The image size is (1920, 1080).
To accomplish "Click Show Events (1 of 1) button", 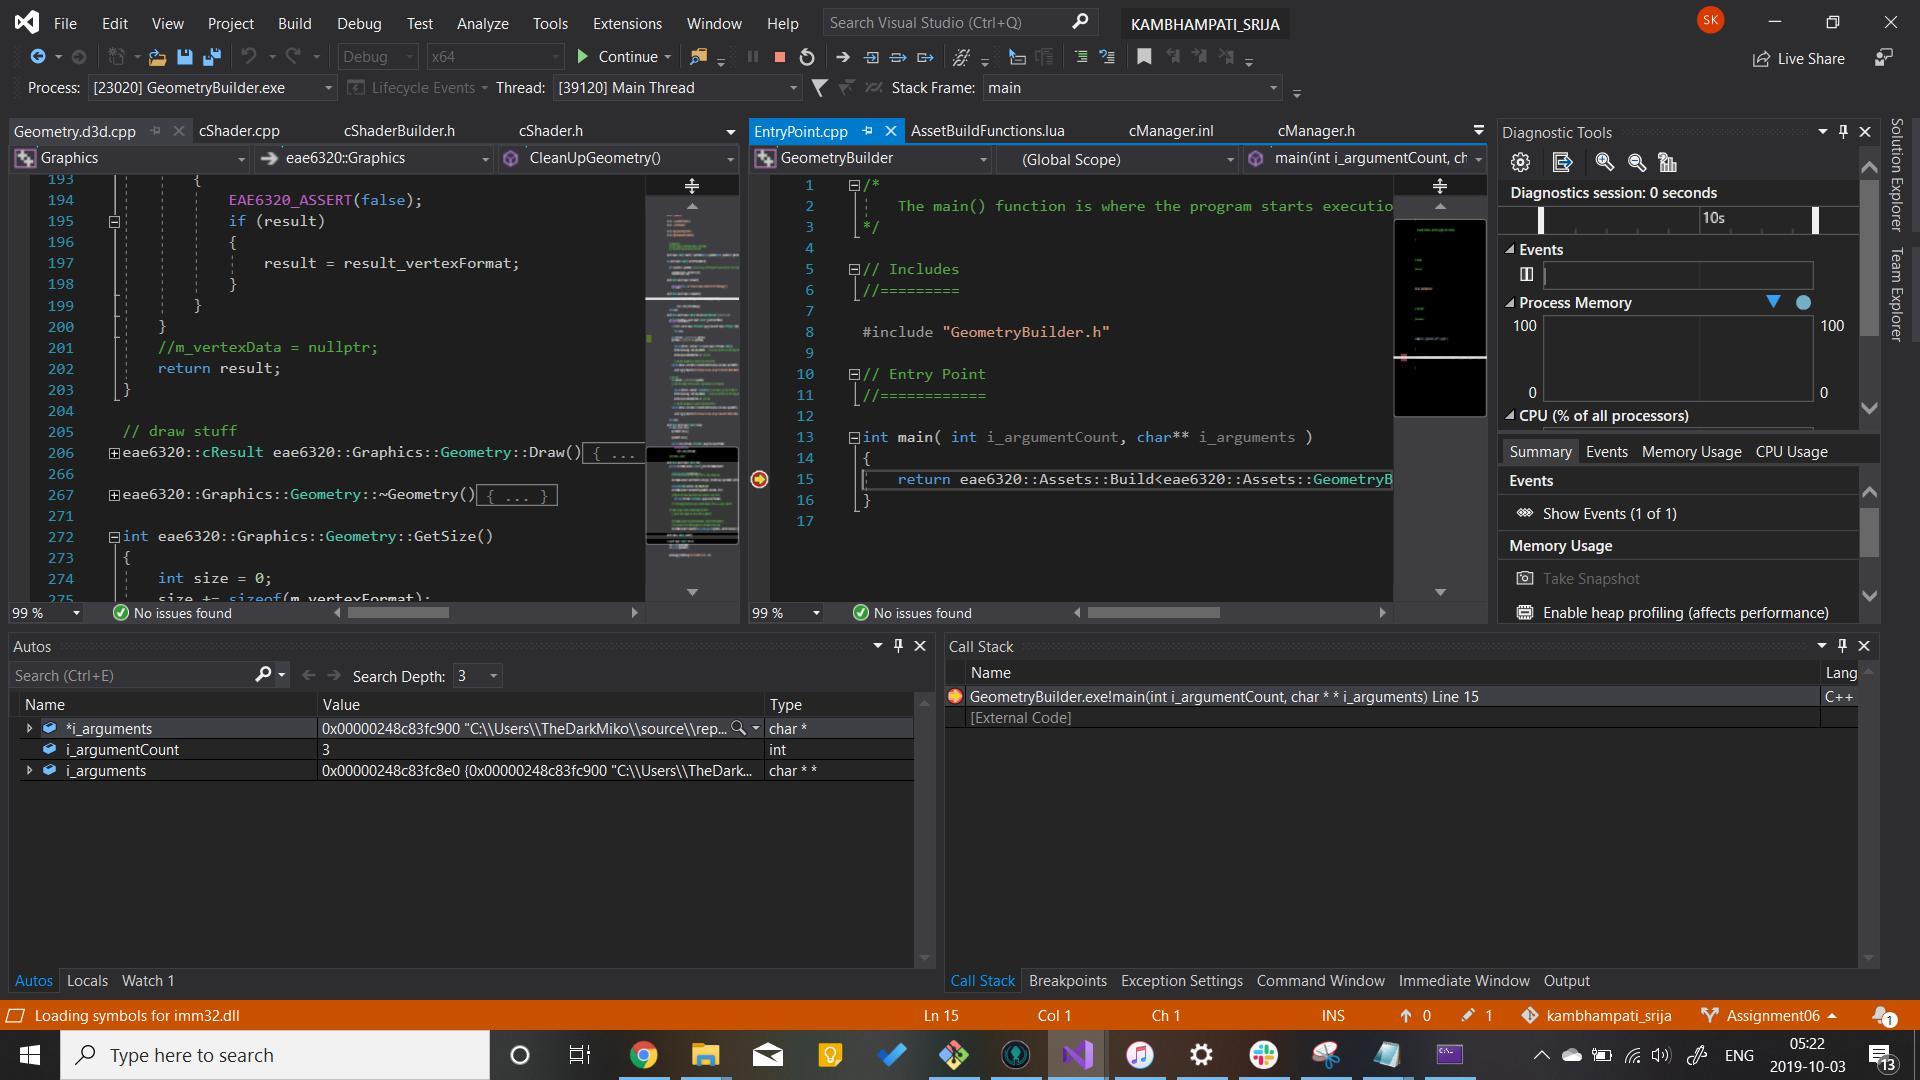I will (x=1611, y=513).
